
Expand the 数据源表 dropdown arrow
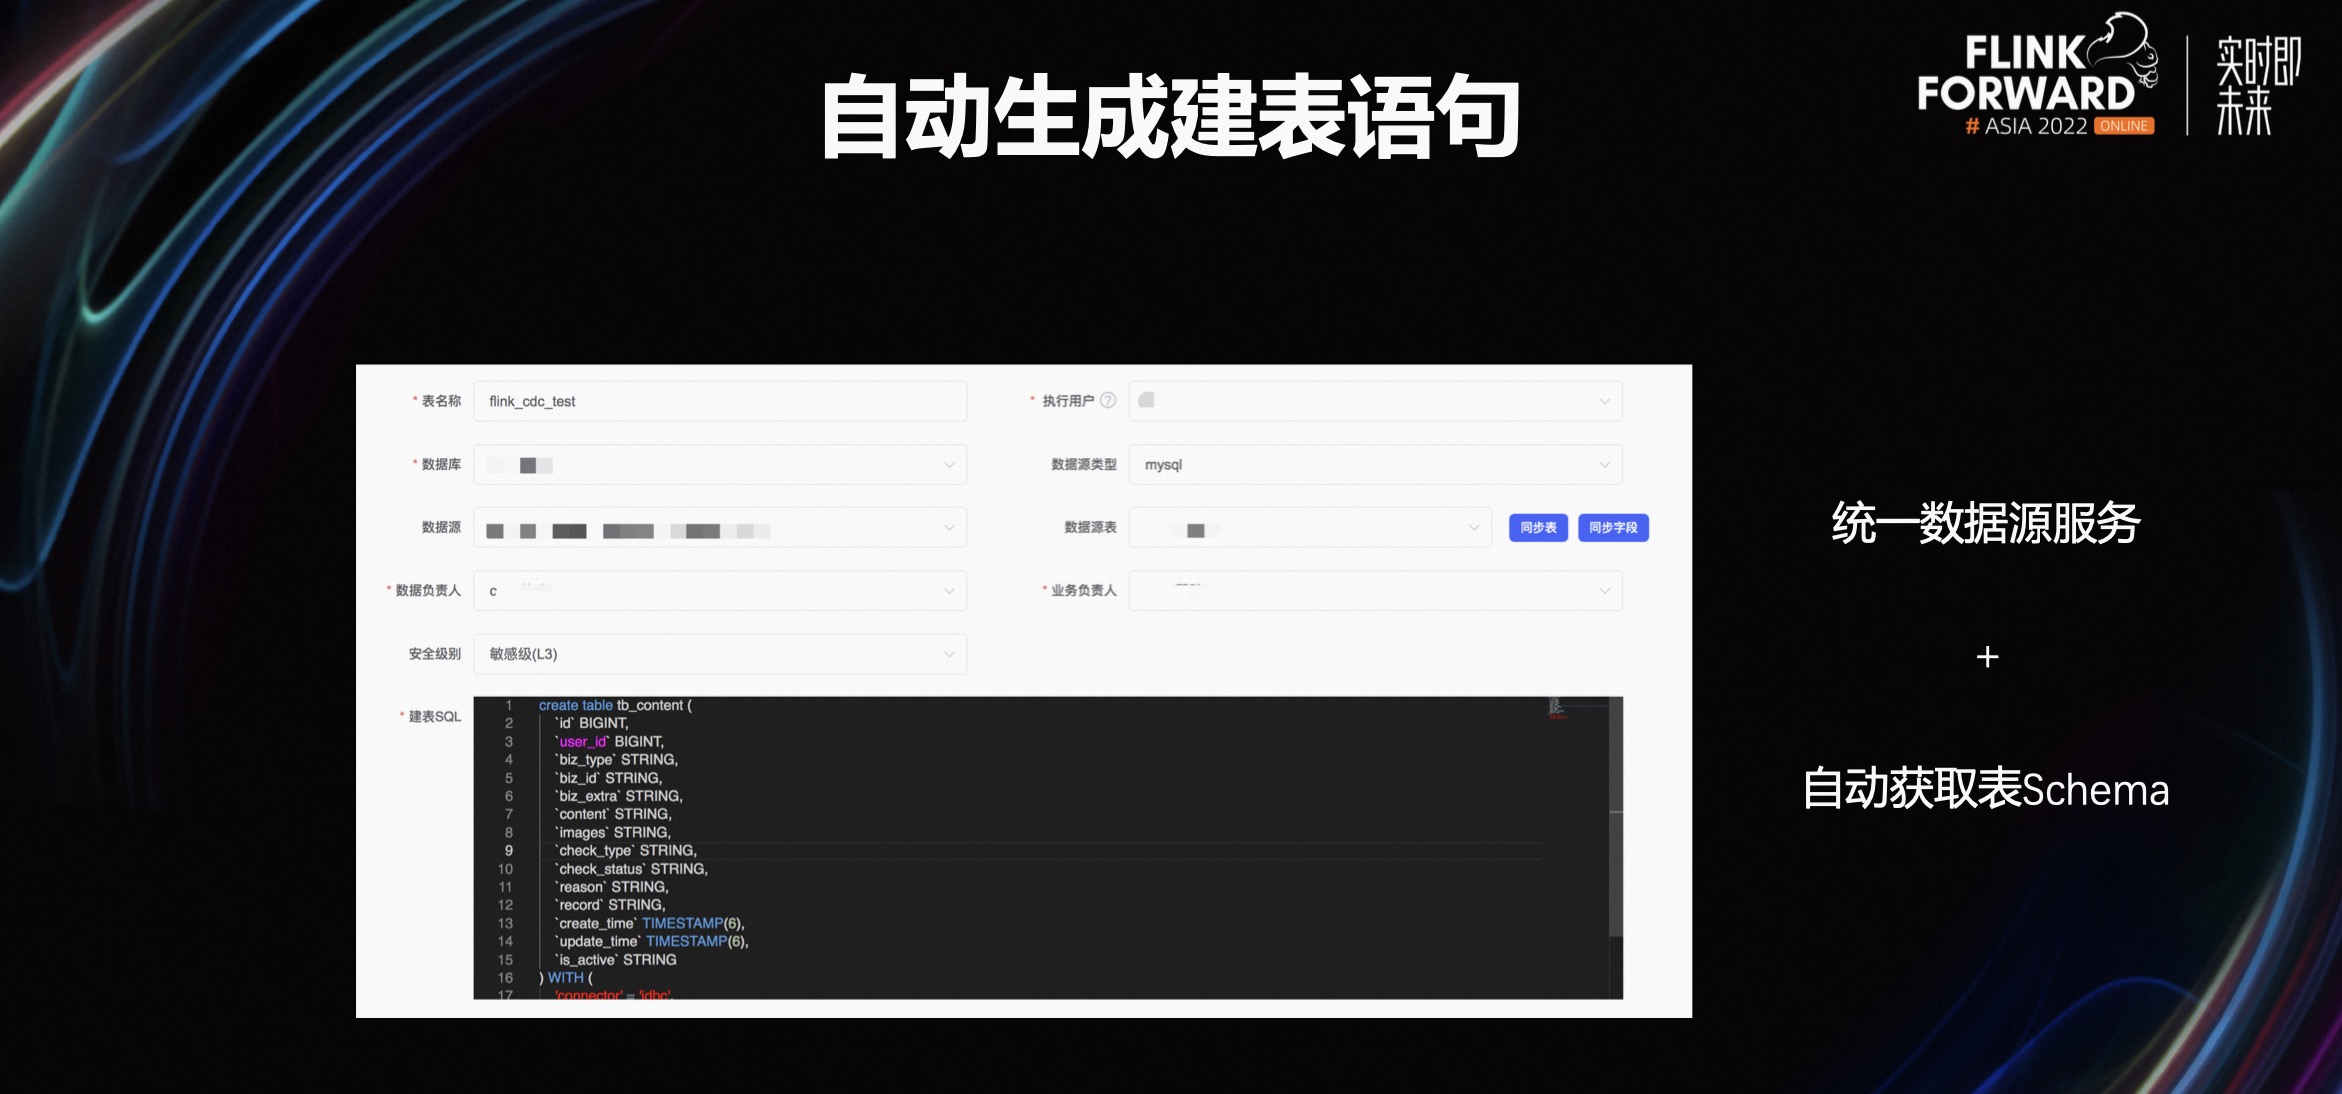1473,528
